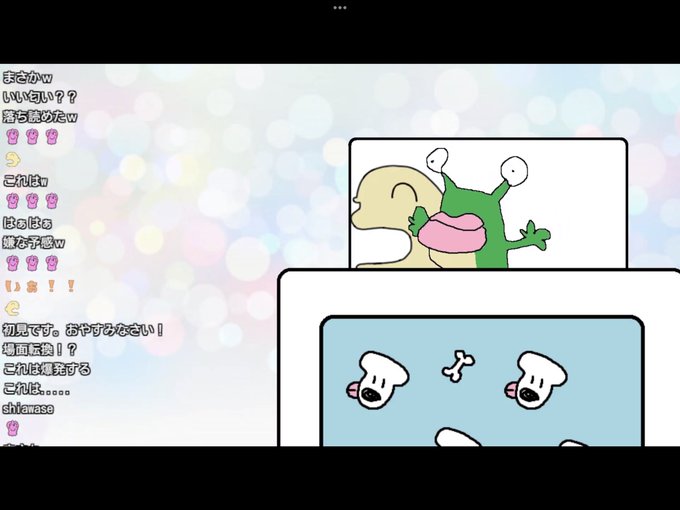Select the comment 'はぁはぁ'

tap(27, 223)
